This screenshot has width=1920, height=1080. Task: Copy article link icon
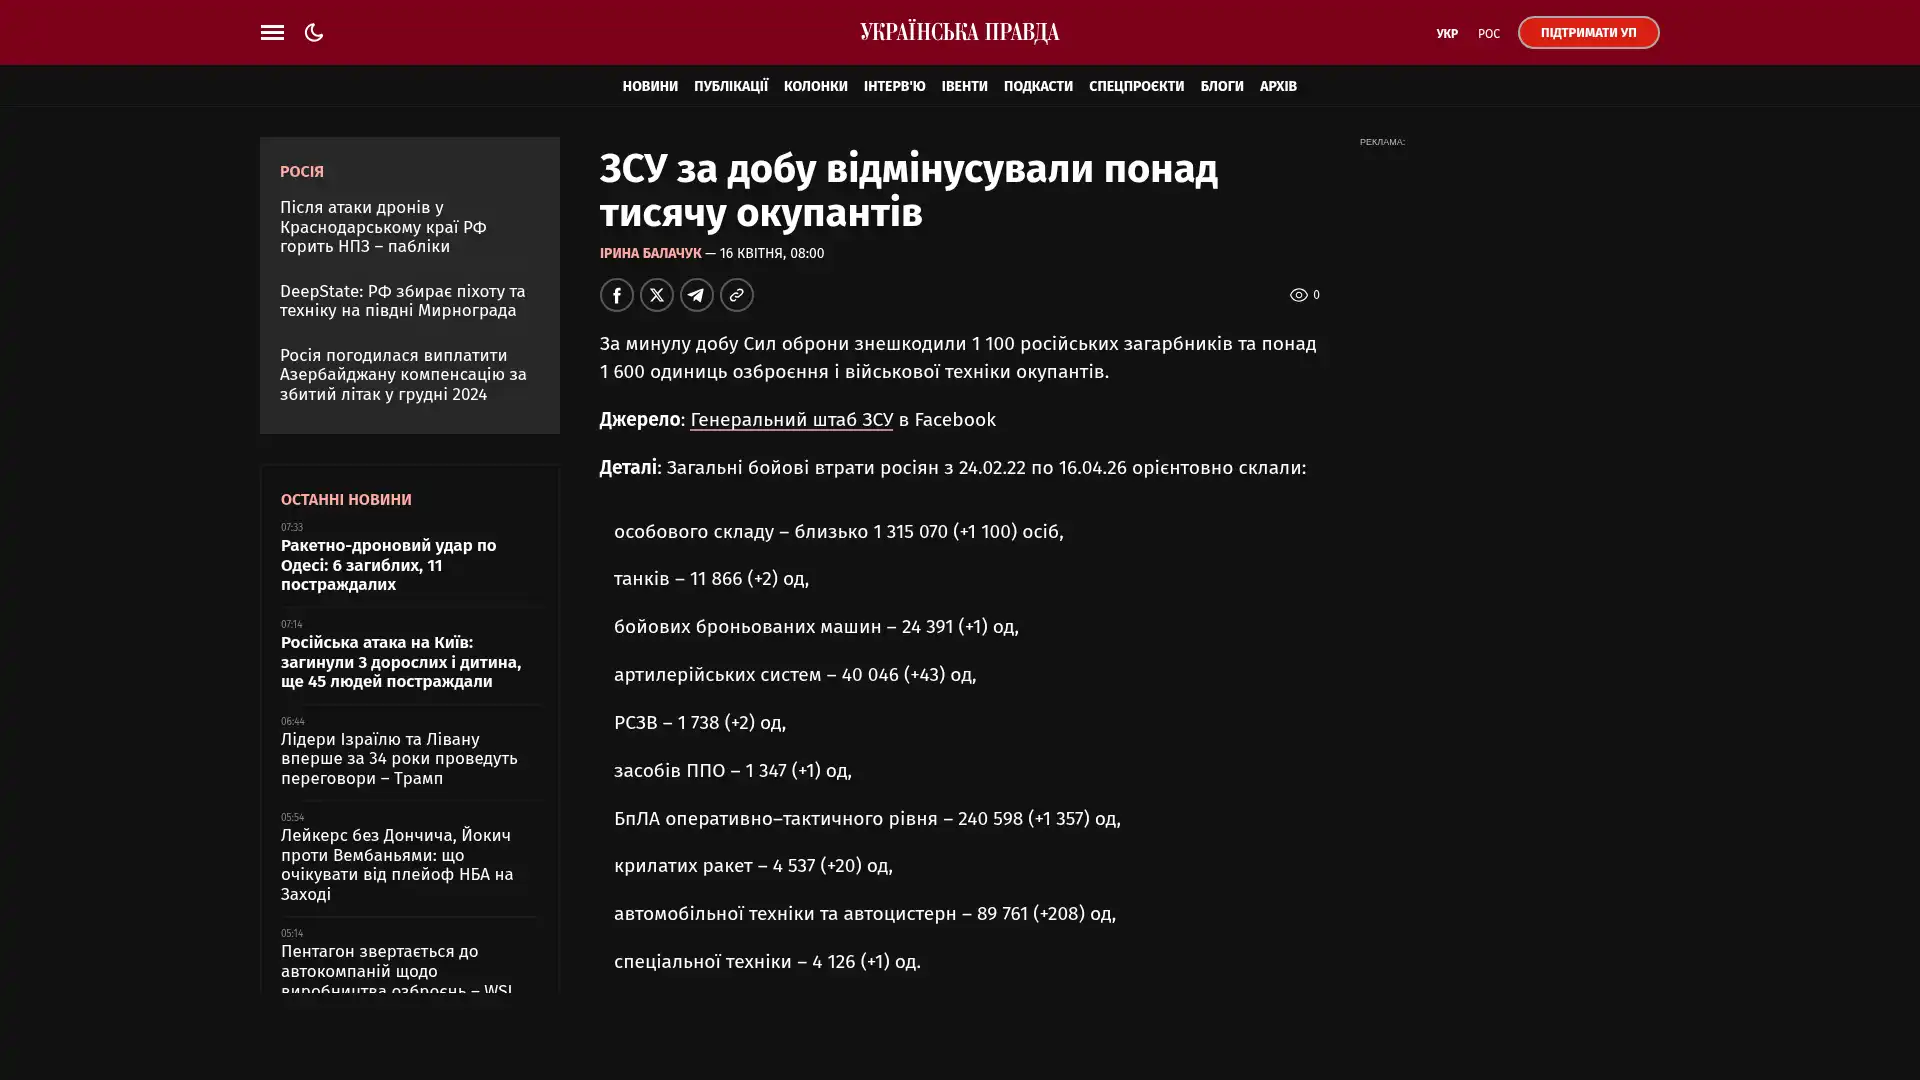(736, 295)
